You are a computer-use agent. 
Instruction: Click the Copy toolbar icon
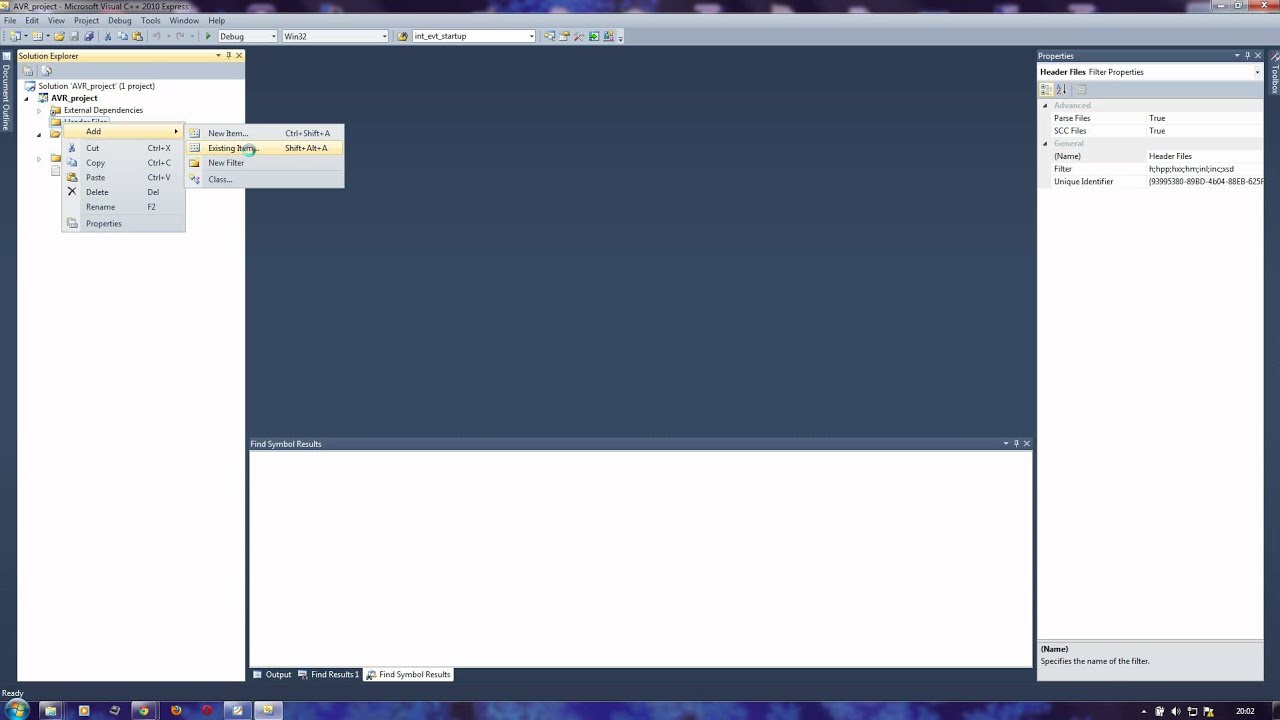coord(122,36)
